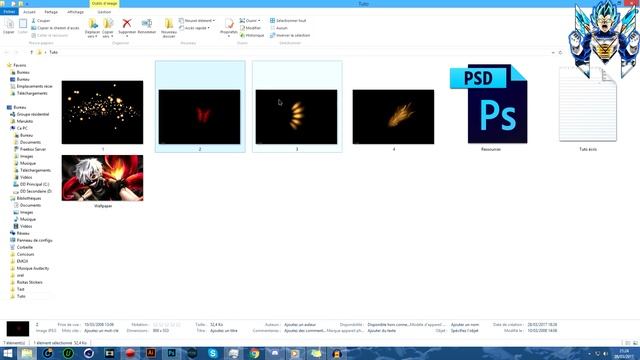The height and width of the screenshot is (360, 640).
Task: Select Favoris in the navigation pane
Action: click(16, 65)
